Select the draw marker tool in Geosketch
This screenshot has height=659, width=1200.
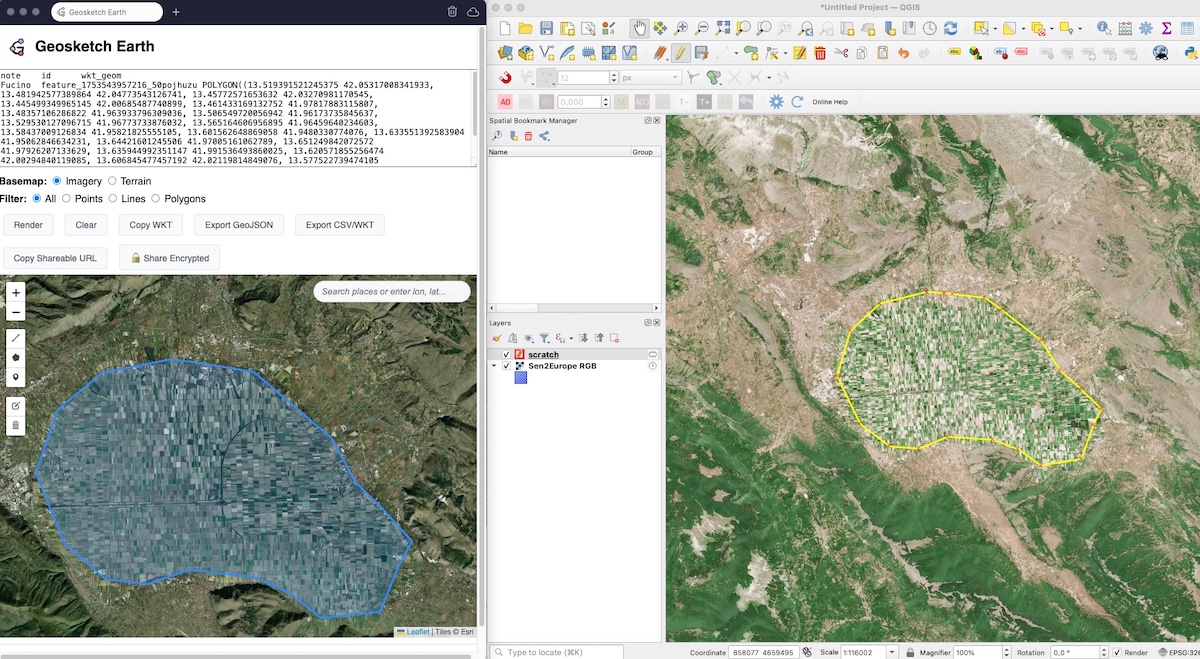tap(16, 377)
